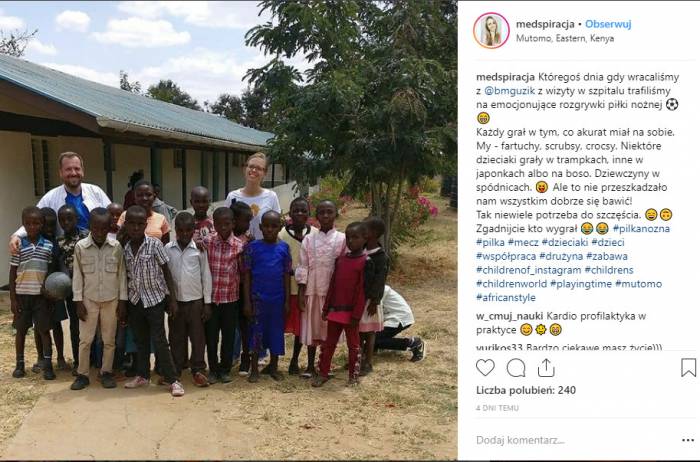Open location Mutomo, Eastern, Kenya
700x462 pixels.
[x=565, y=38]
